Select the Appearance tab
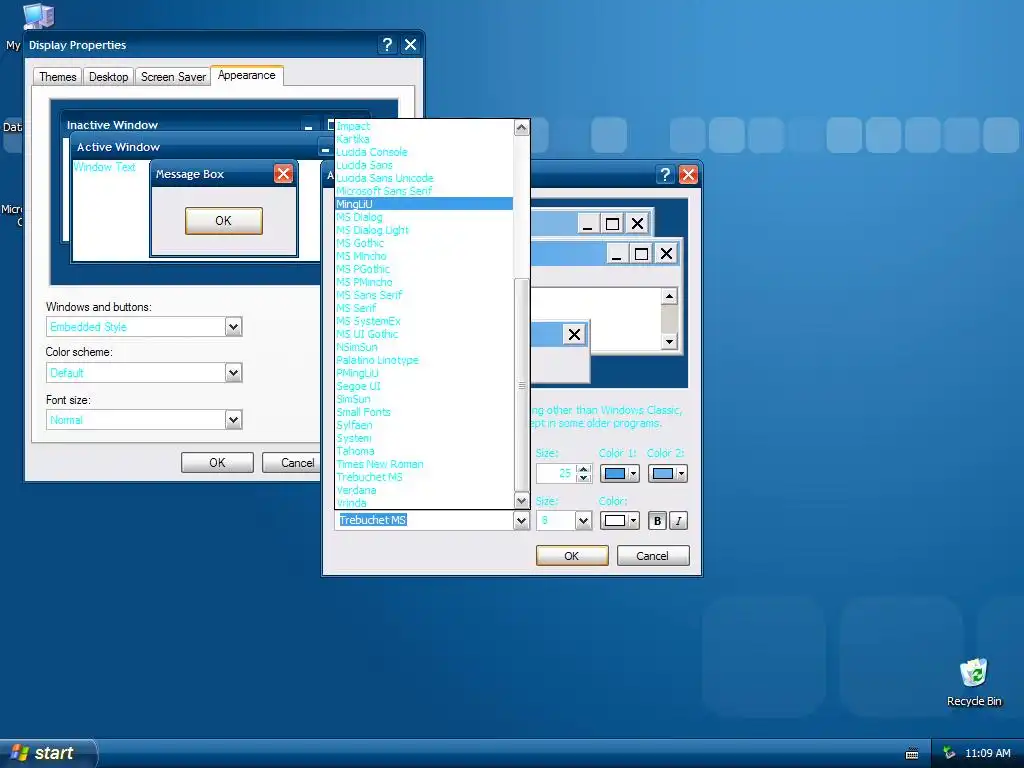1024x768 pixels. pos(247,75)
